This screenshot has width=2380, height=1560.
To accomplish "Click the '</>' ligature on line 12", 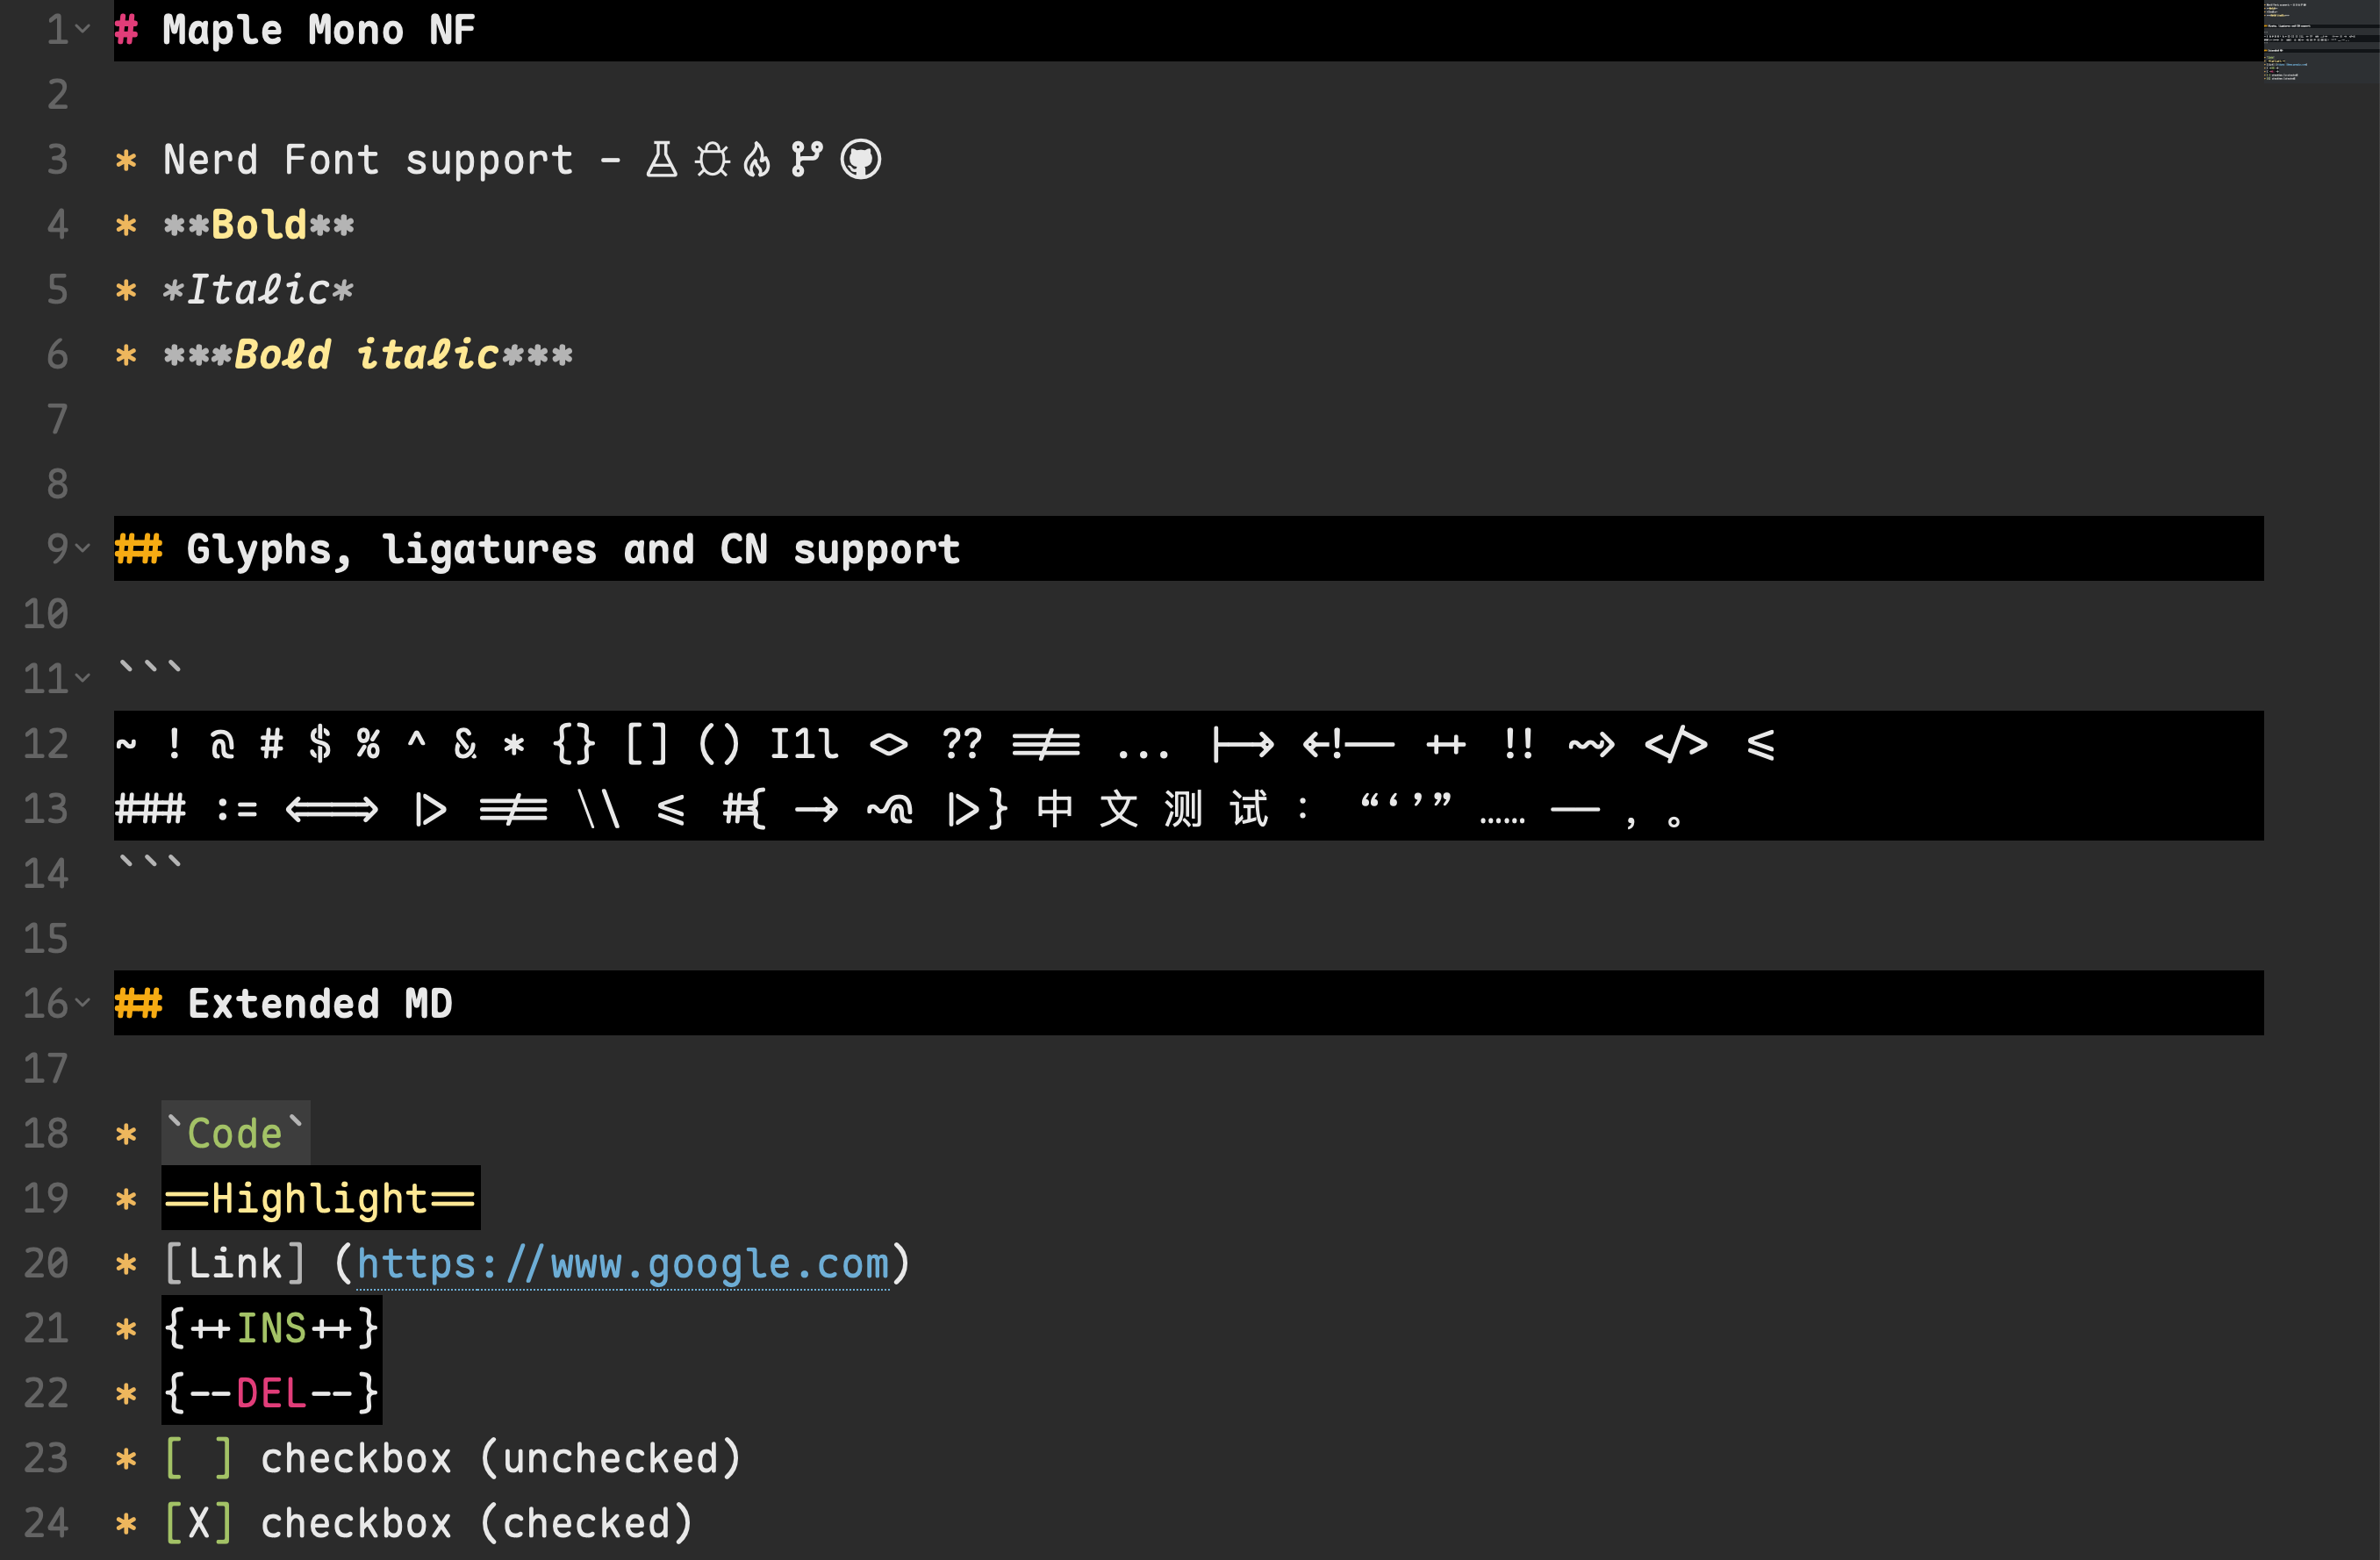I will pos(1676,744).
